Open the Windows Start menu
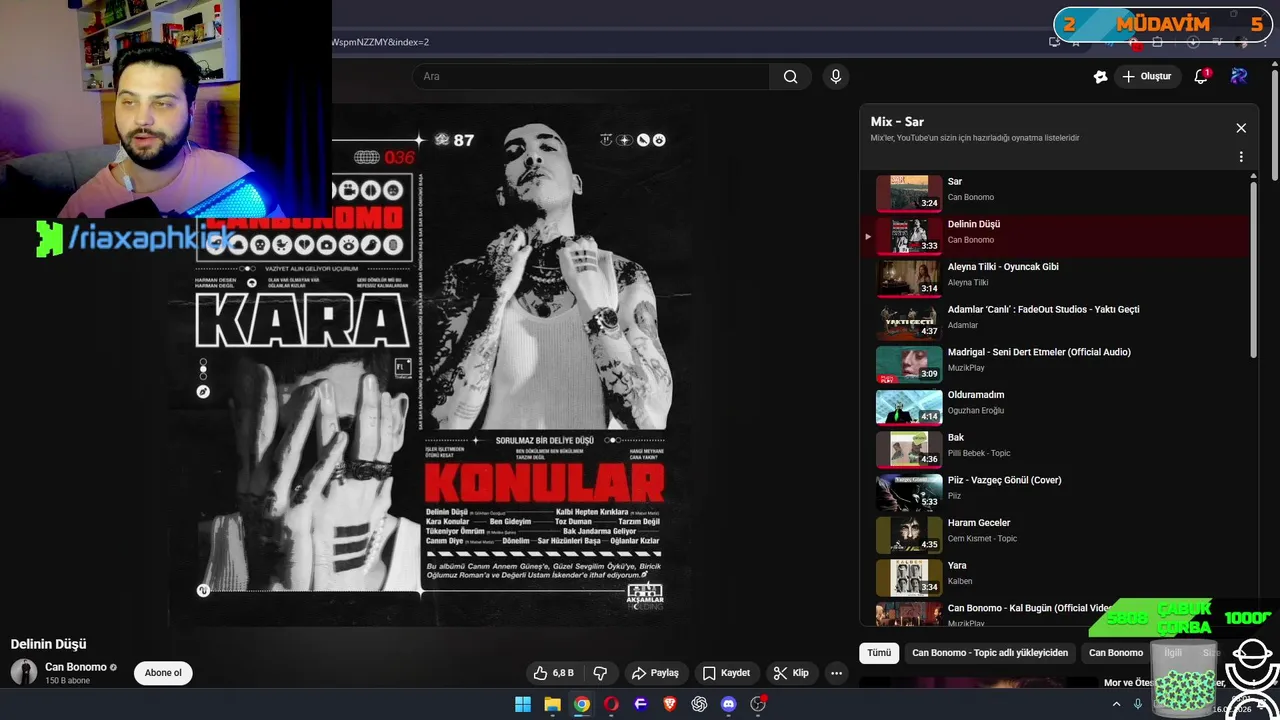The image size is (1280, 720). 523,704
